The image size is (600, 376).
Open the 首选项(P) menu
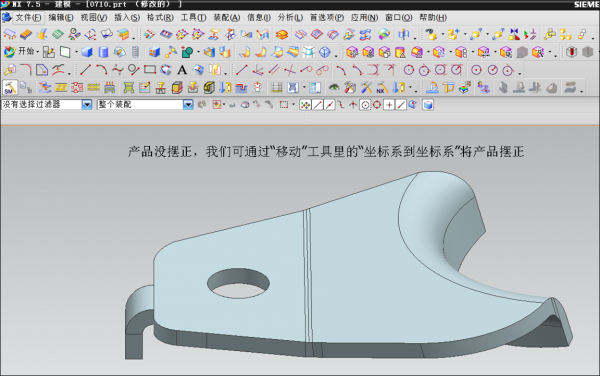(x=326, y=18)
